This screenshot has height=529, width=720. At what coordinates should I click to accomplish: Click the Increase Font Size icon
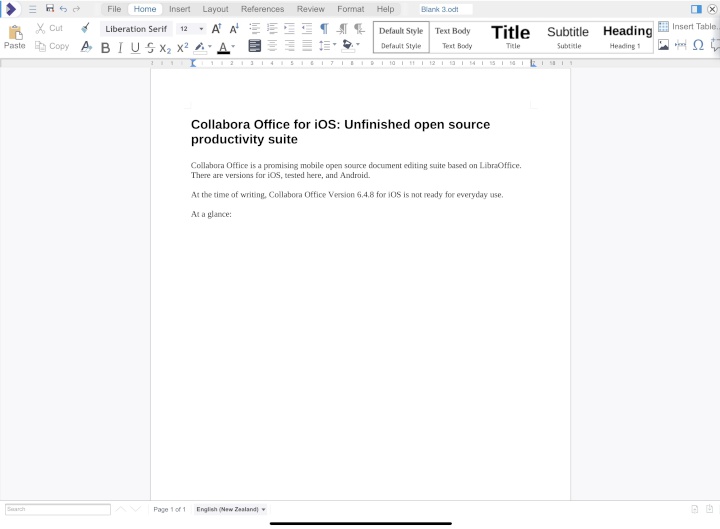tap(216, 29)
